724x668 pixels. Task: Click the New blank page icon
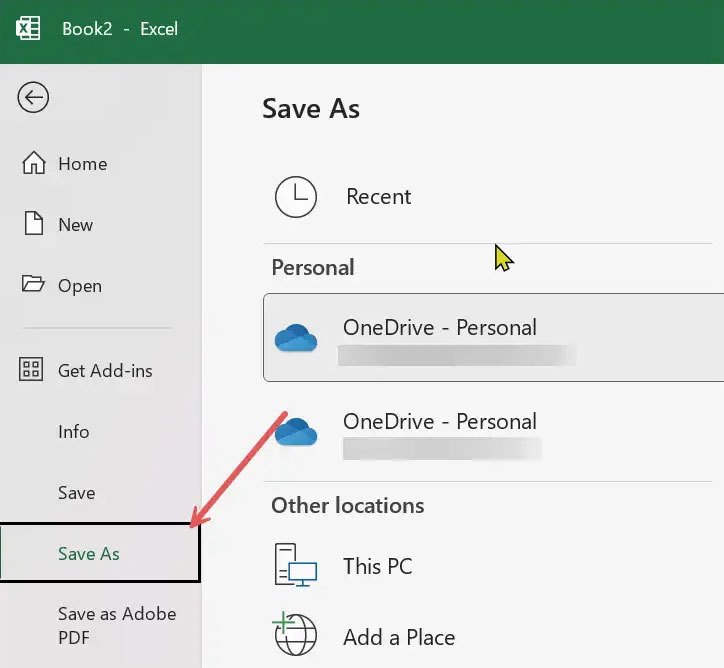(33, 225)
